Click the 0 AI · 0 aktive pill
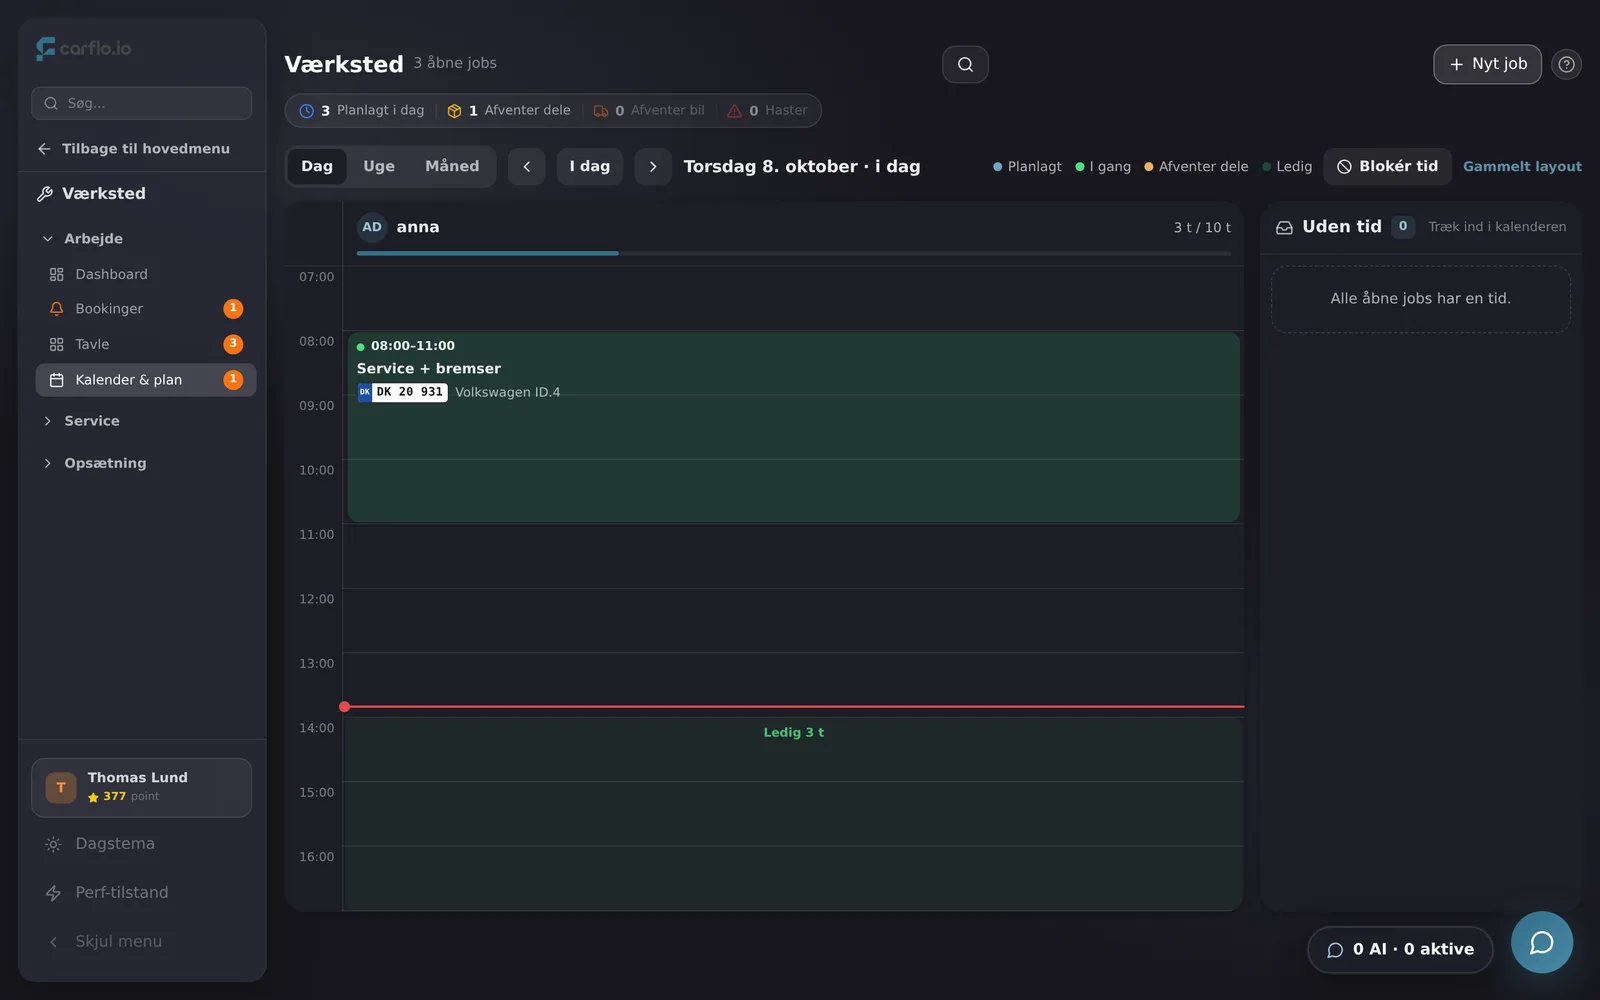The image size is (1600, 1000). coord(1400,950)
